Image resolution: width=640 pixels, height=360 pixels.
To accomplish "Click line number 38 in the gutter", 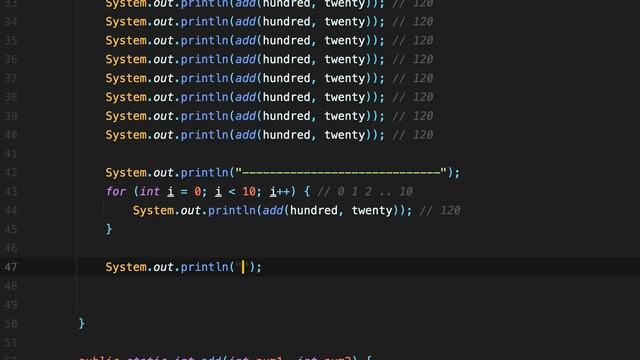I will (x=11, y=97).
